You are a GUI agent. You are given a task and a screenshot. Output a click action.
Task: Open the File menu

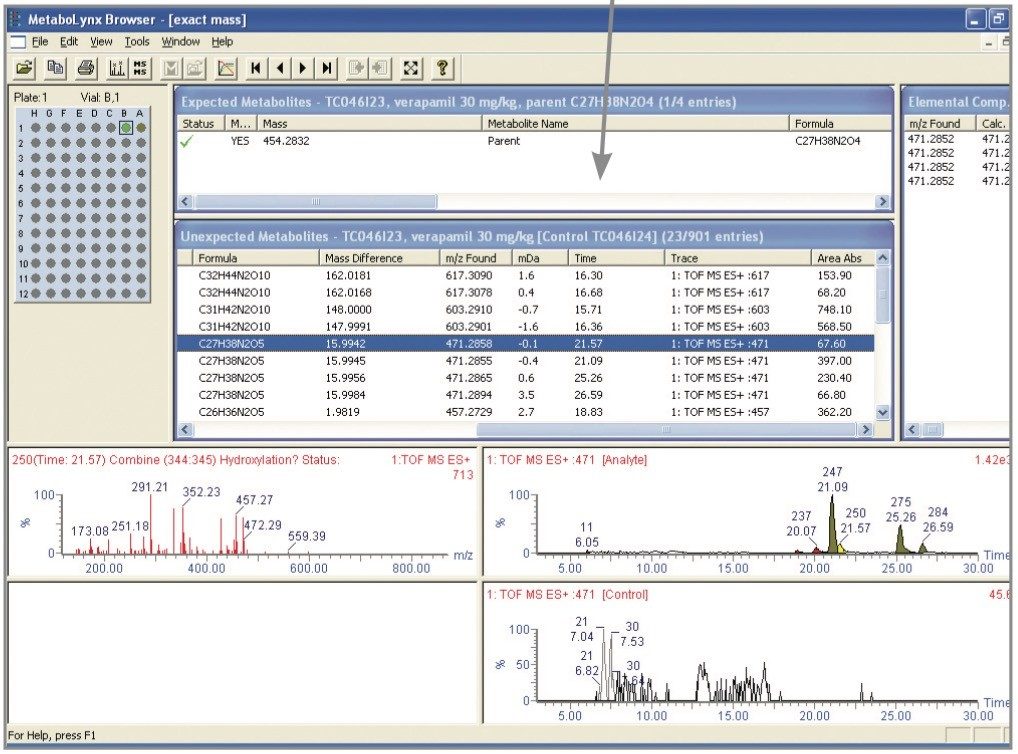point(40,42)
